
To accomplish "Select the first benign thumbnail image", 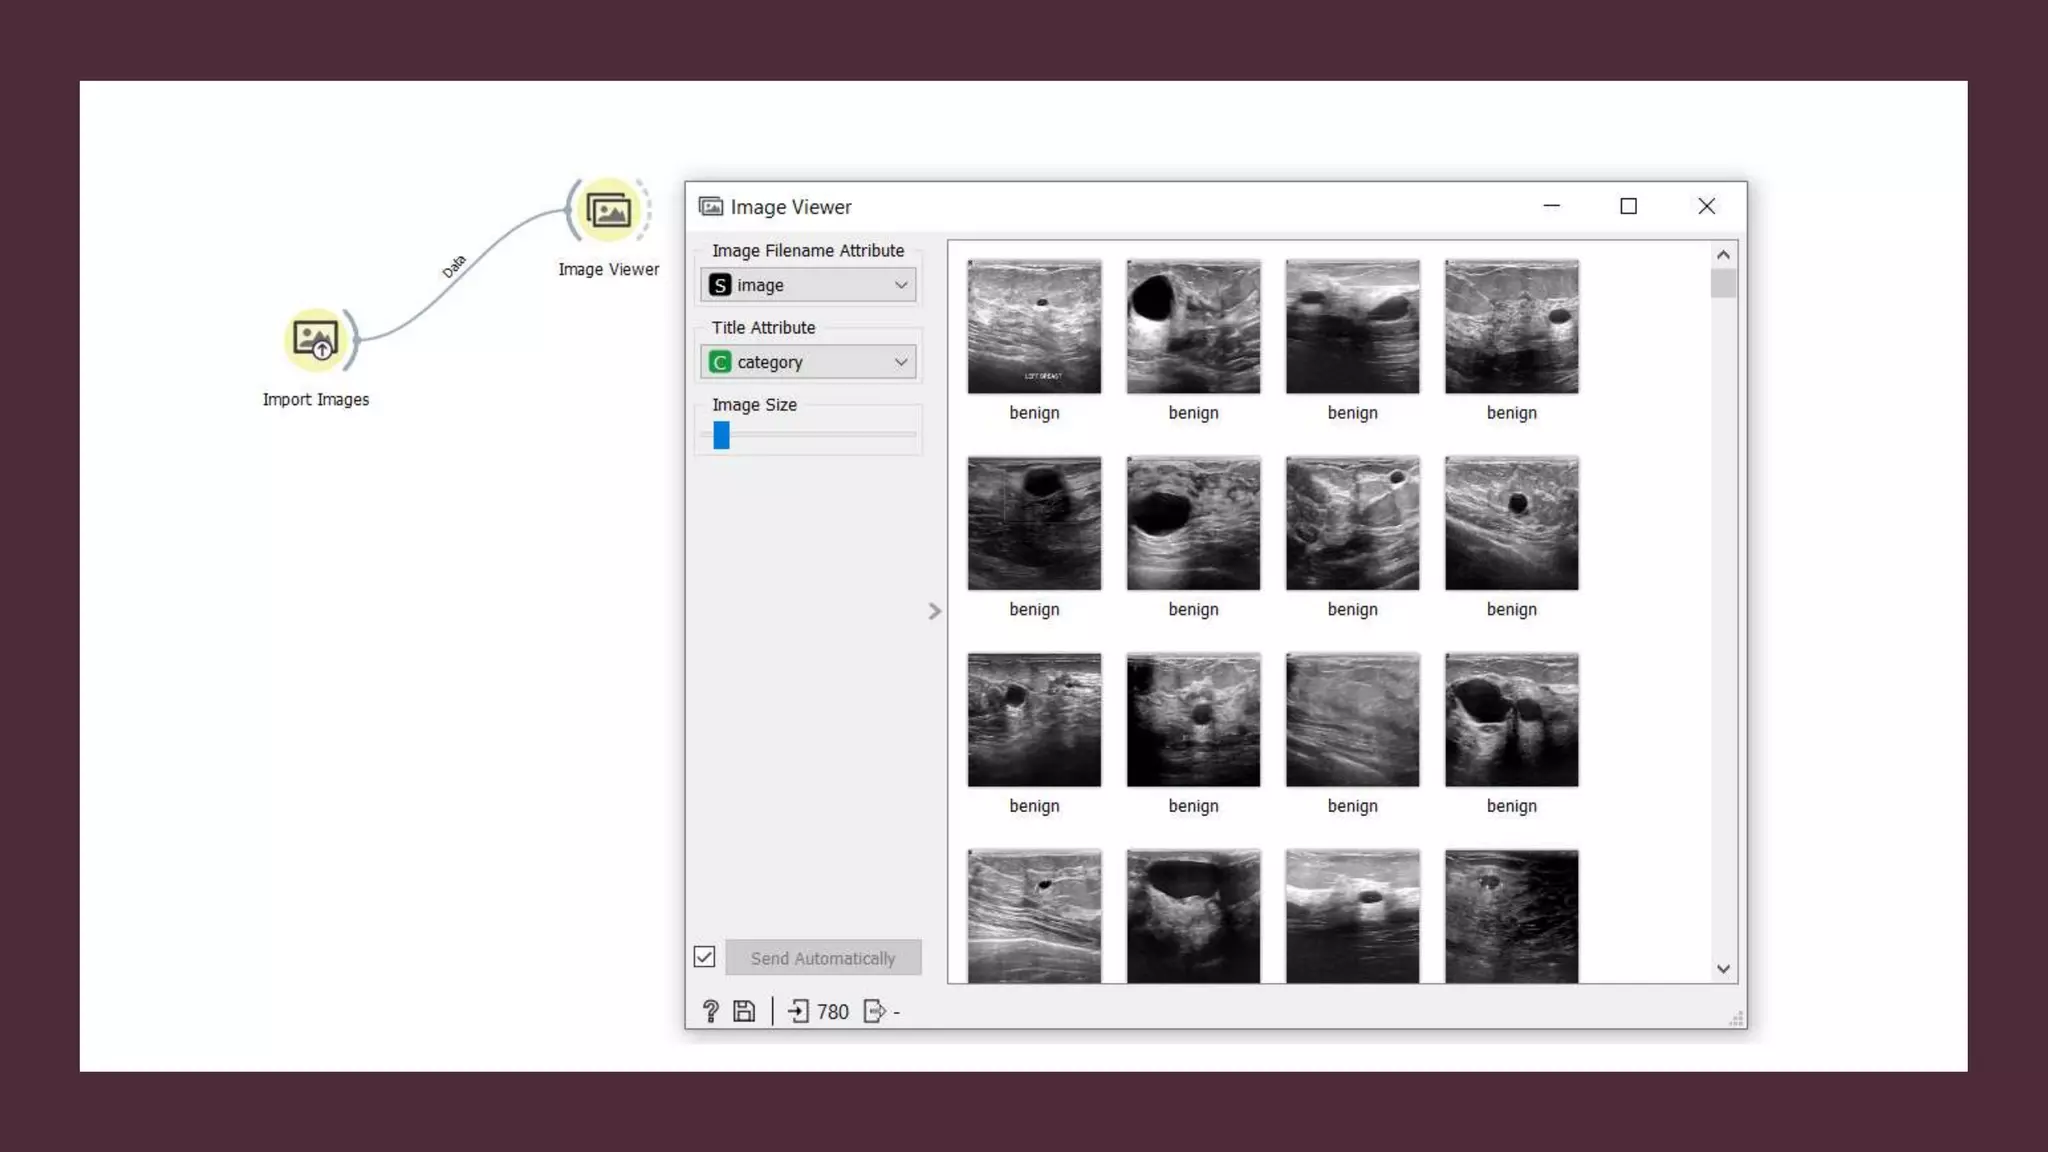I will click(1034, 326).
